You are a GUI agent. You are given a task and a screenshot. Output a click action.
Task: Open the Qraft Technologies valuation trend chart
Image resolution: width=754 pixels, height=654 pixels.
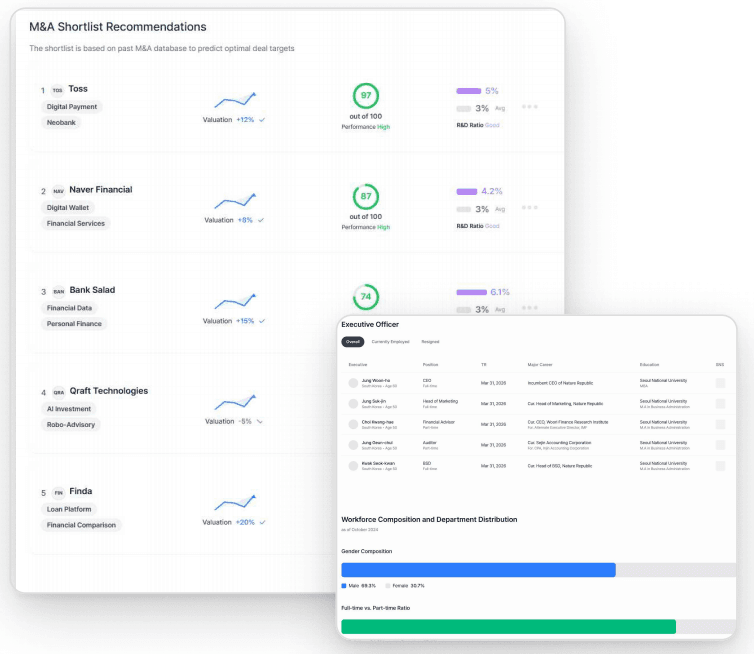click(235, 402)
